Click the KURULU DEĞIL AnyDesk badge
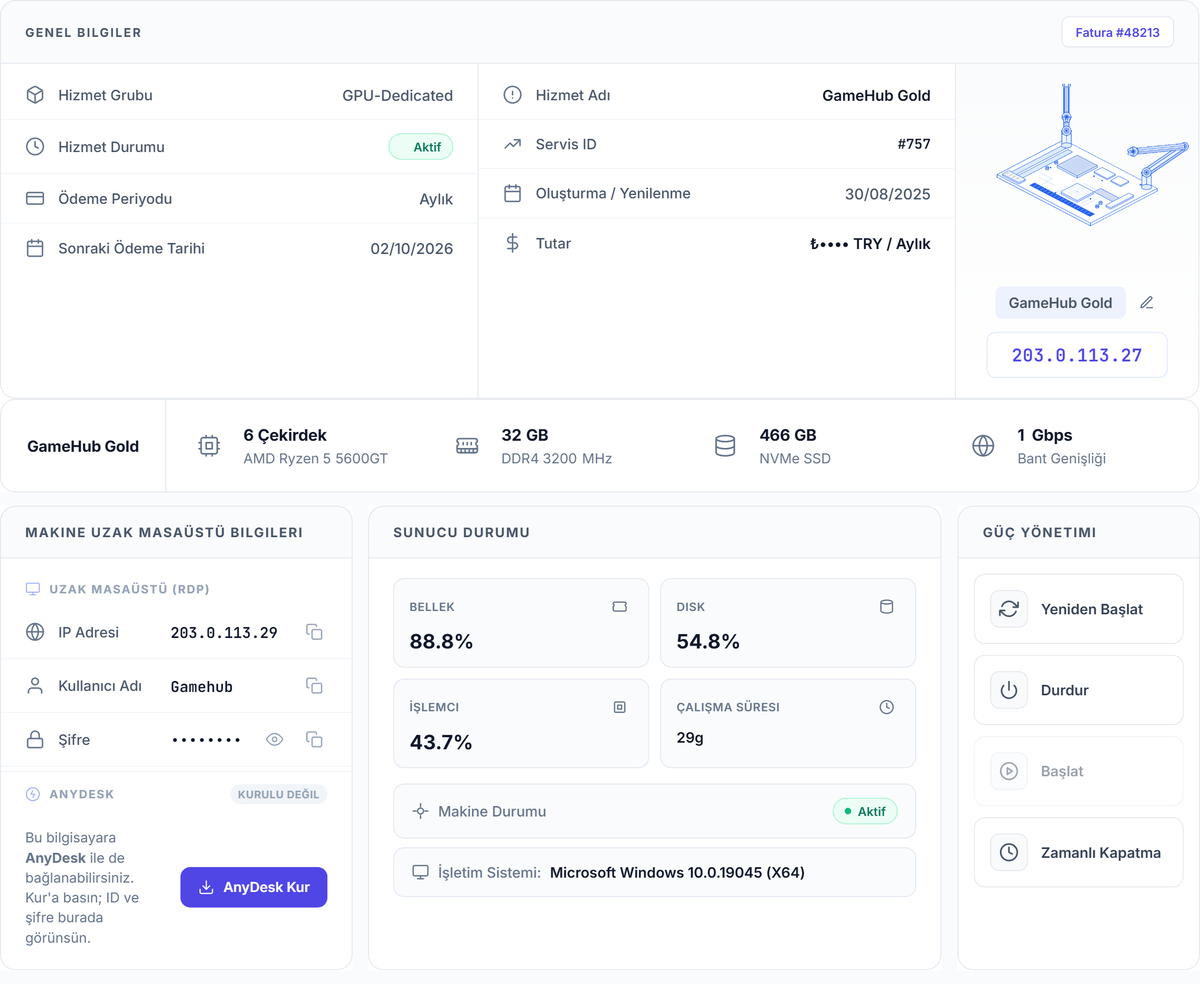 pos(279,794)
